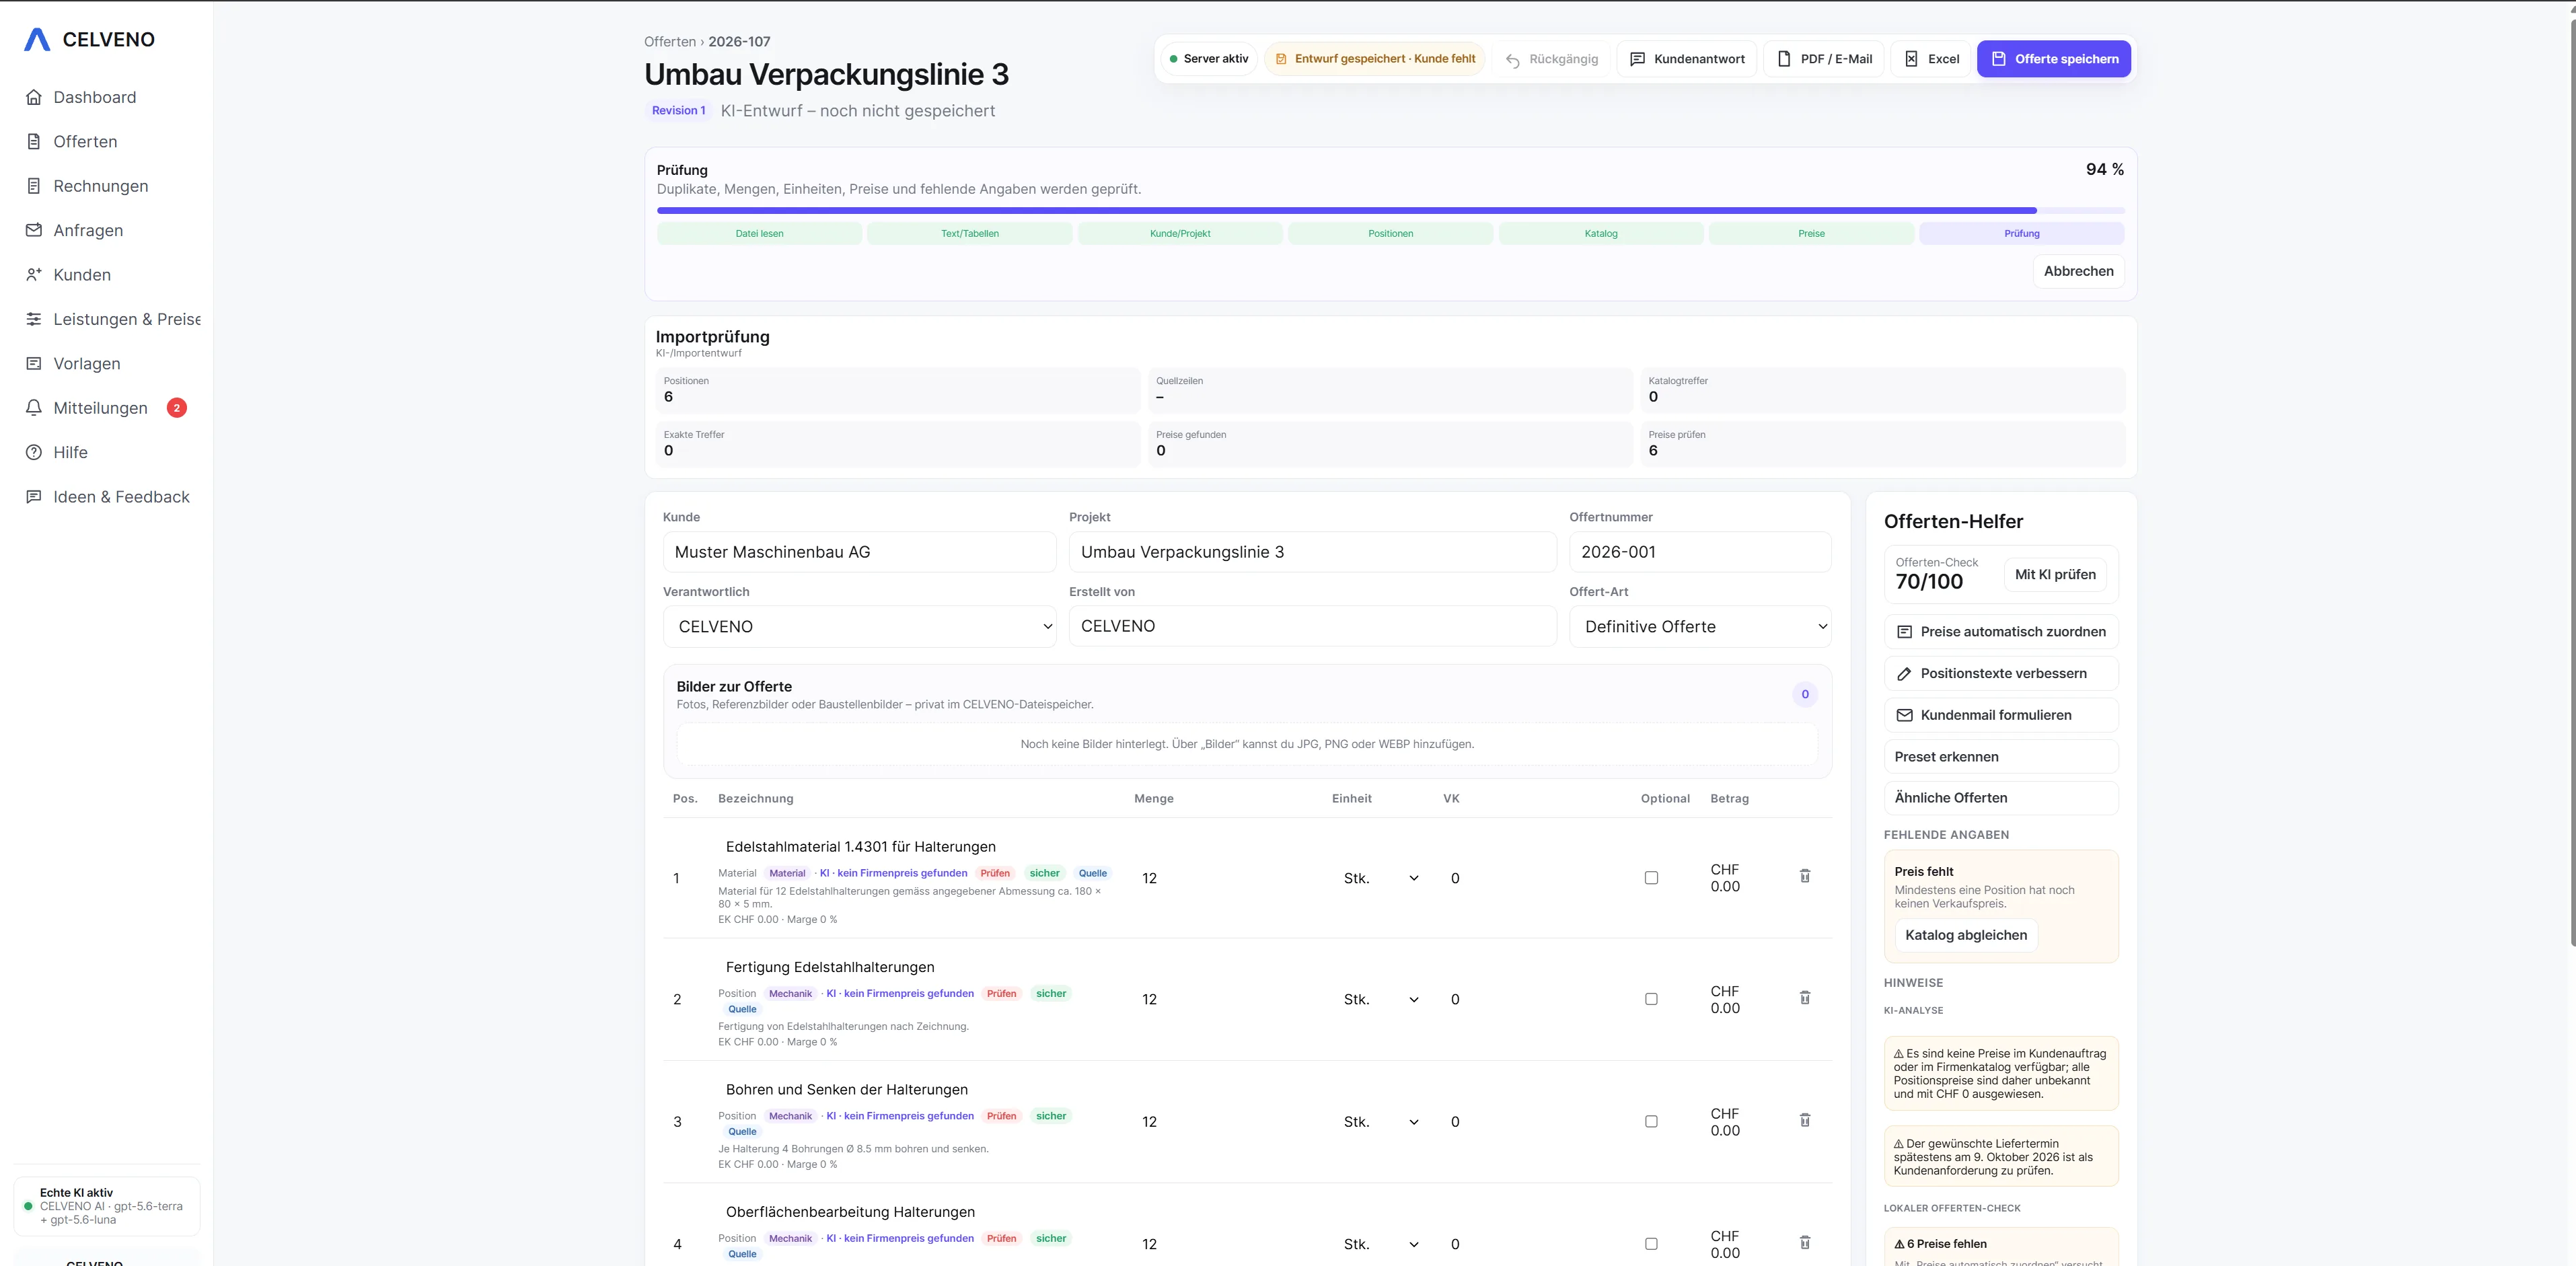
Task: Toggle Optional checkbox for Bohren und Senken
Action: [x=1651, y=1122]
